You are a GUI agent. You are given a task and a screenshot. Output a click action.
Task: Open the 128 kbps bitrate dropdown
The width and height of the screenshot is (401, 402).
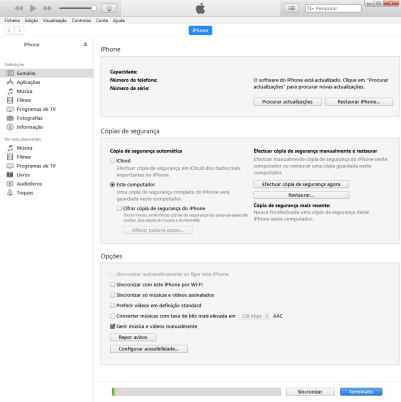point(254,316)
